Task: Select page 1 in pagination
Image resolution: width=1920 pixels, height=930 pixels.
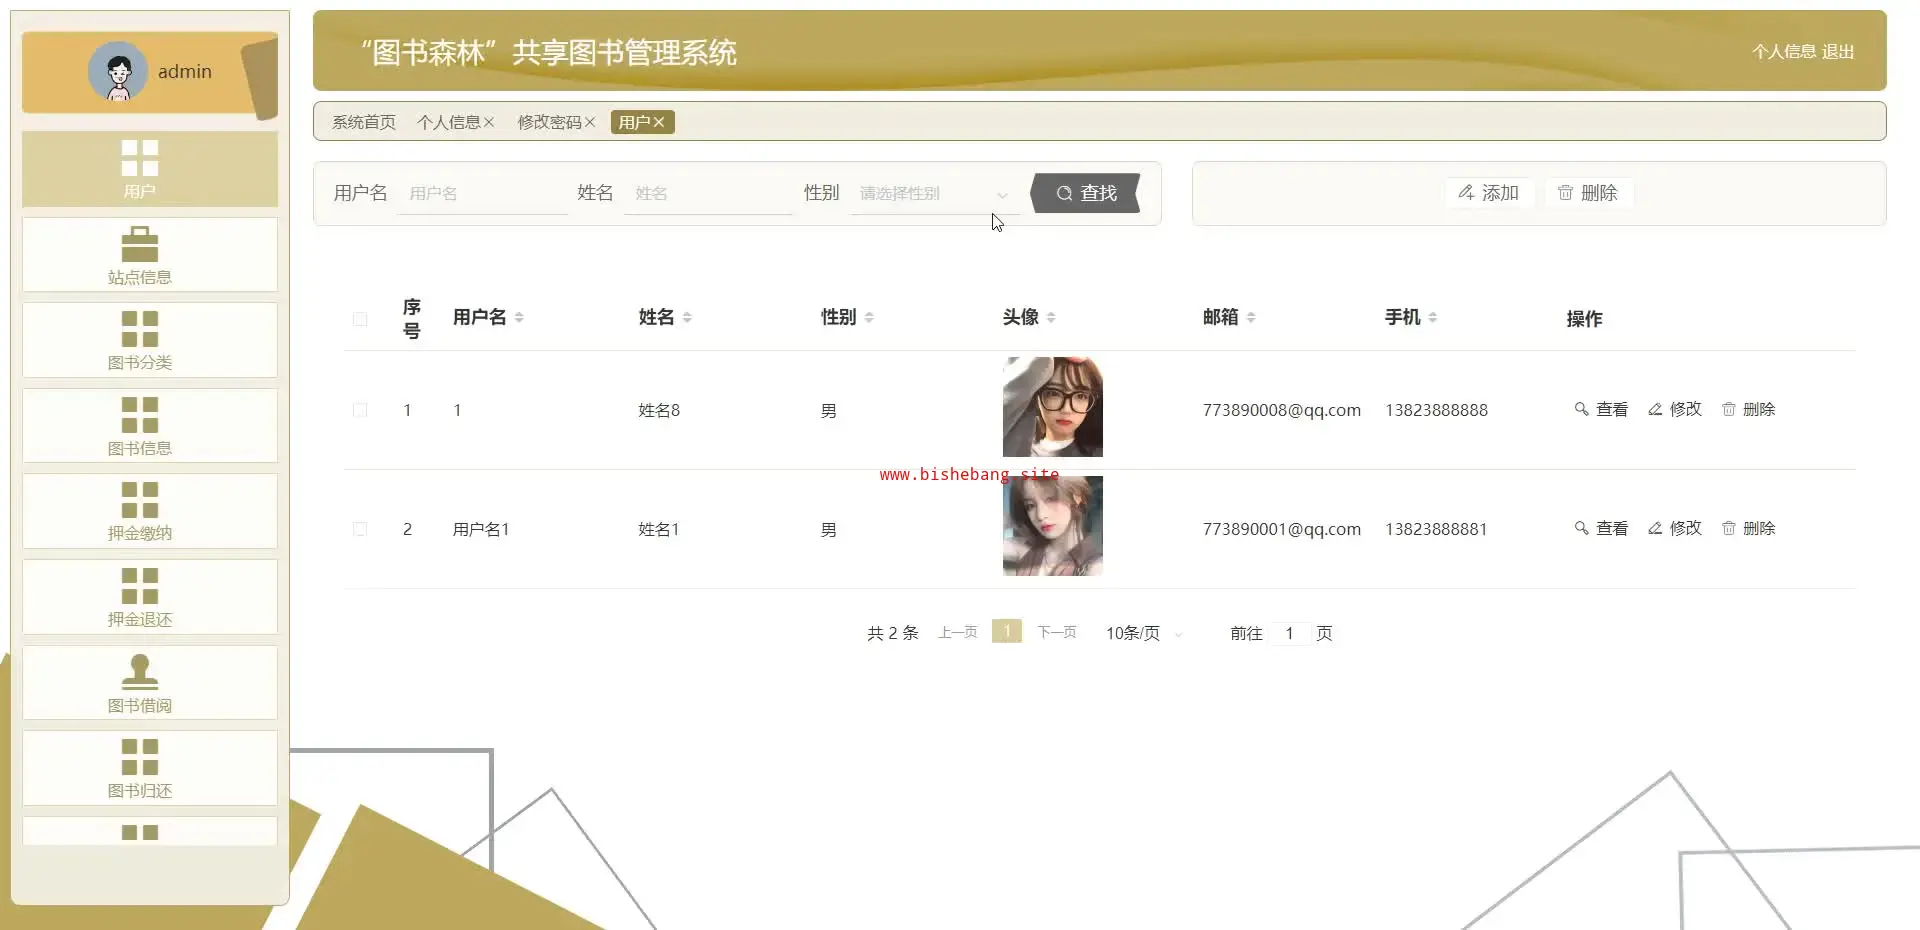Action: point(1007,631)
